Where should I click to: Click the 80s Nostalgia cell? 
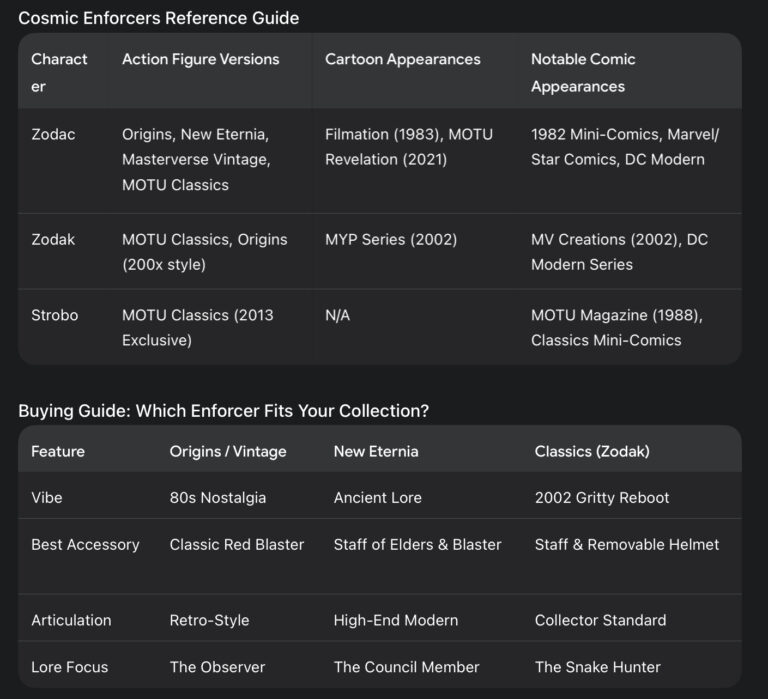217,498
